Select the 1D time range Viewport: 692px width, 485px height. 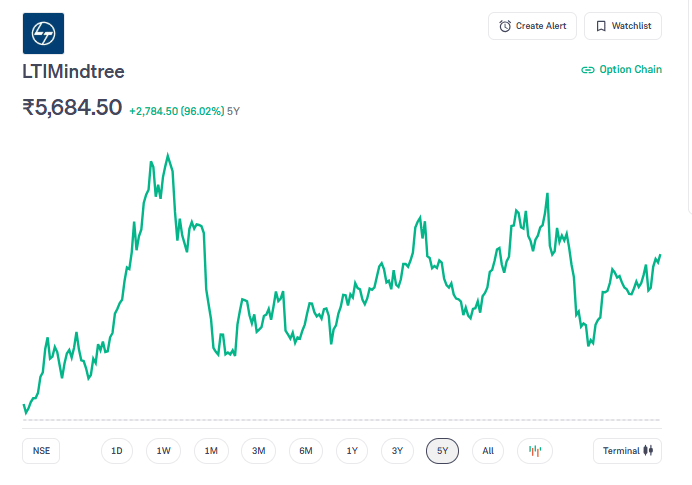point(116,451)
